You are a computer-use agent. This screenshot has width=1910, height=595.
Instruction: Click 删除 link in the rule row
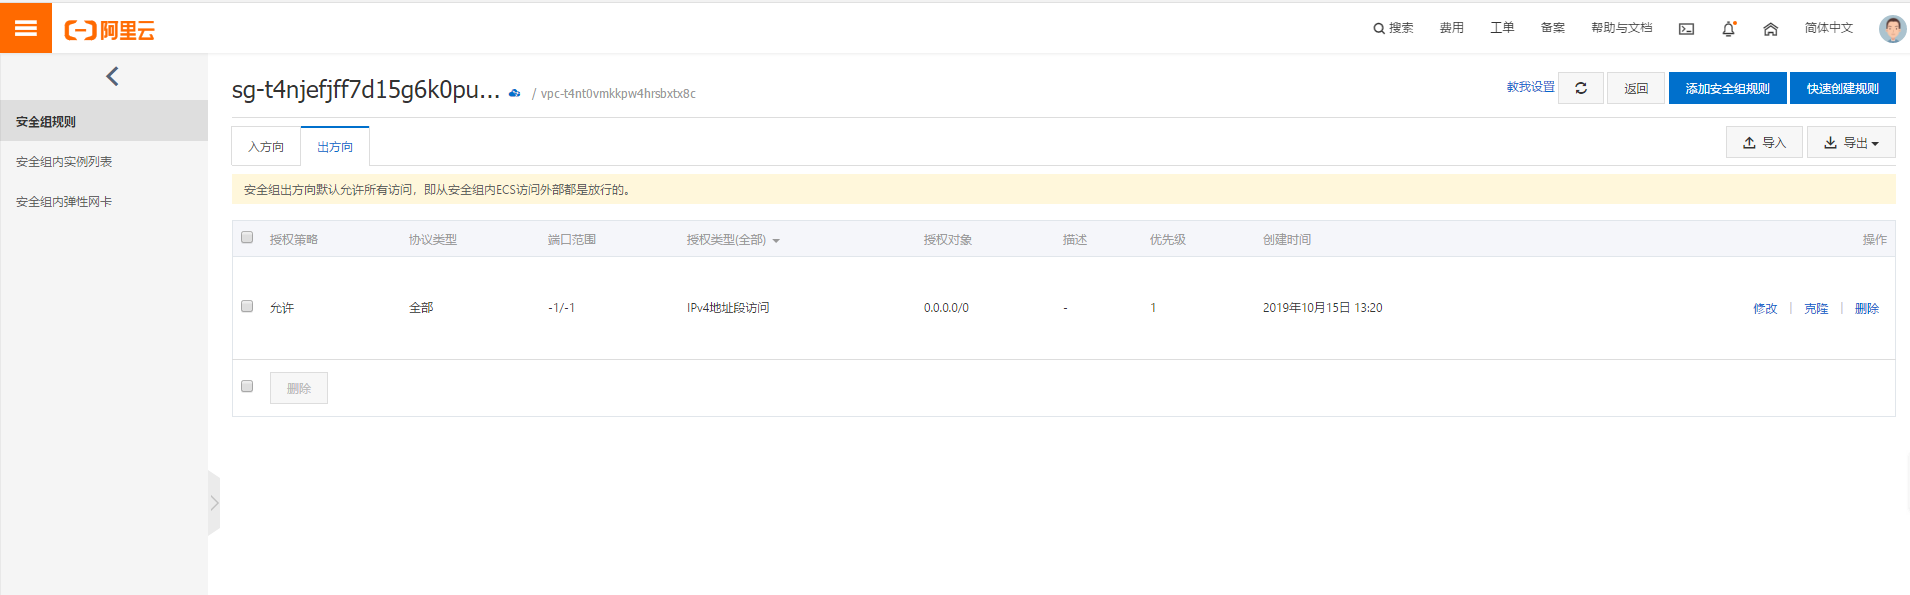coord(1867,308)
